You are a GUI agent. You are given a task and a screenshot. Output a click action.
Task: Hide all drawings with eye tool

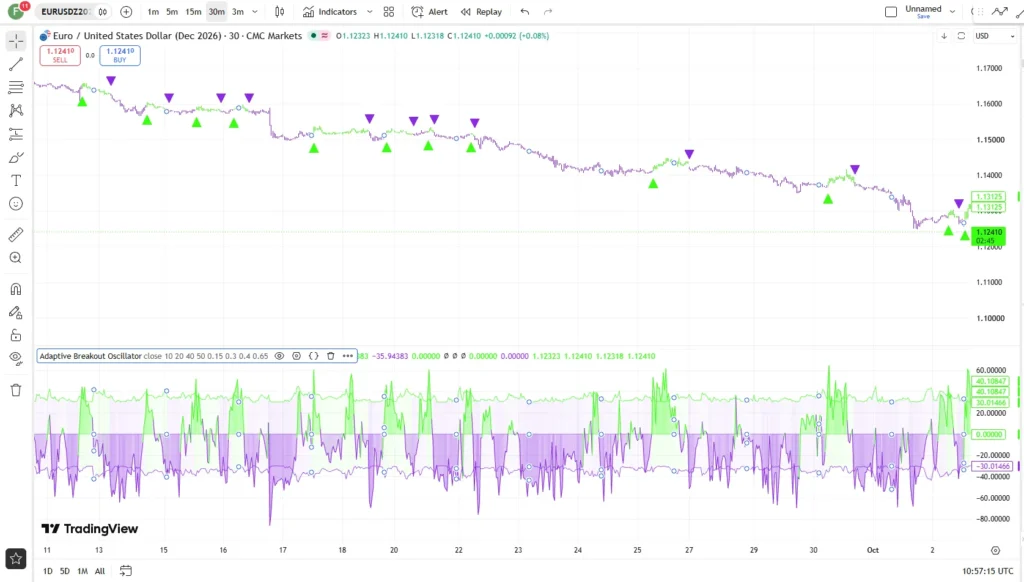tap(16, 359)
